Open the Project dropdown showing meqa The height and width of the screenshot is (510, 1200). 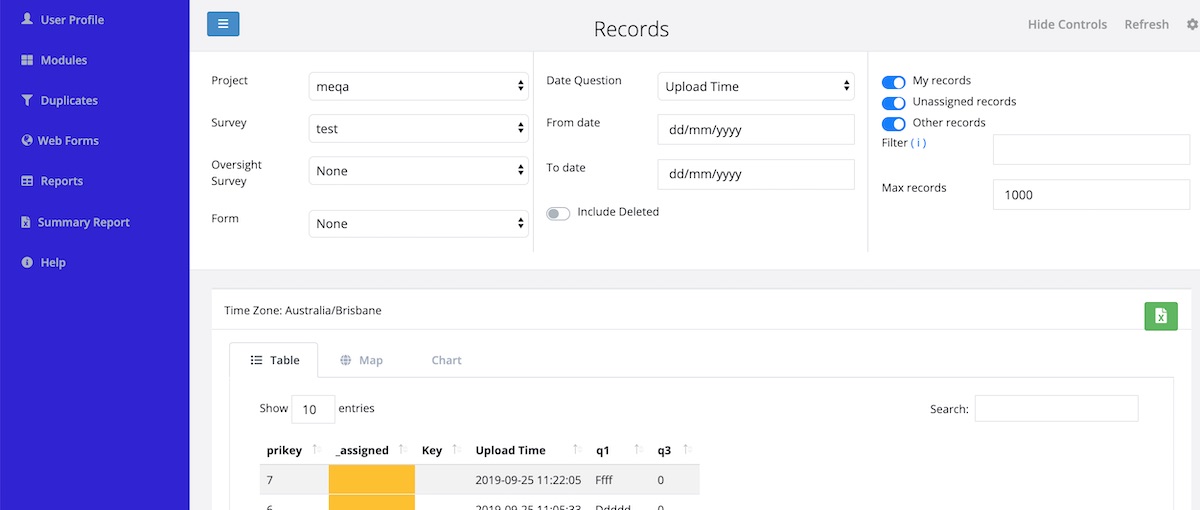coord(418,87)
